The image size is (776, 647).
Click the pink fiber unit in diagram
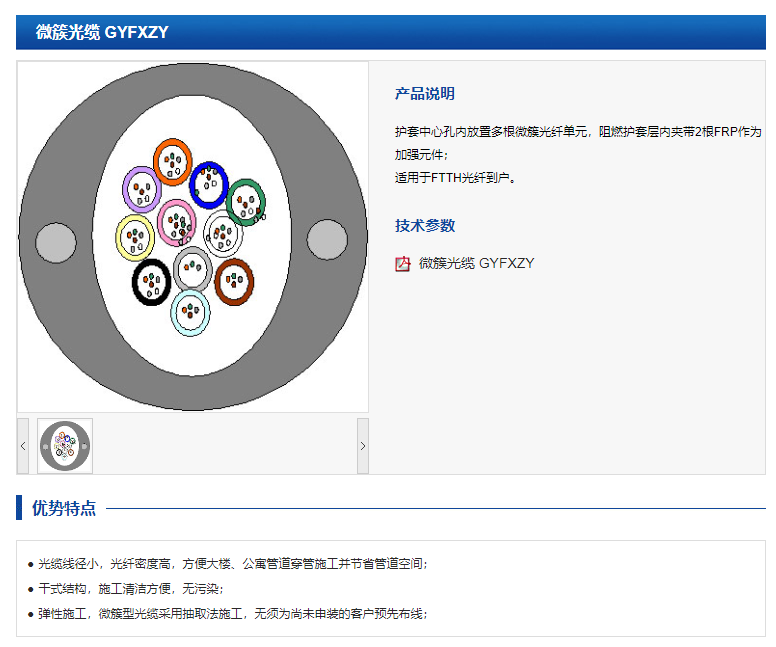tap(177, 222)
